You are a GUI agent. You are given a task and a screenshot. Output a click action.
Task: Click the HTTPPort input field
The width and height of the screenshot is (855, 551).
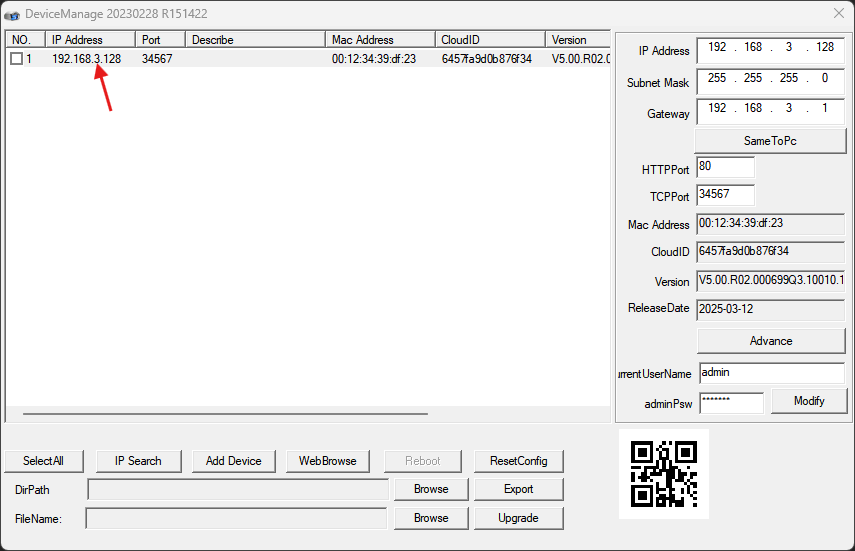(x=725, y=168)
